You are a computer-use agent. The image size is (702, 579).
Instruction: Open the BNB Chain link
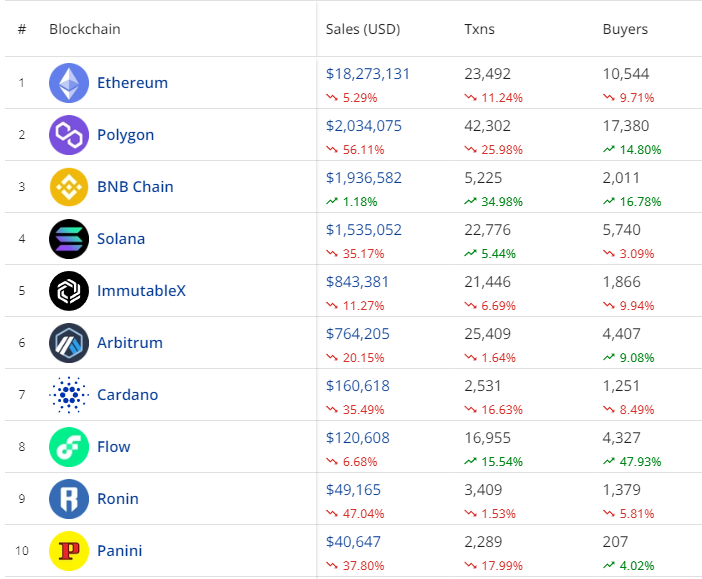pyautogui.click(x=135, y=187)
